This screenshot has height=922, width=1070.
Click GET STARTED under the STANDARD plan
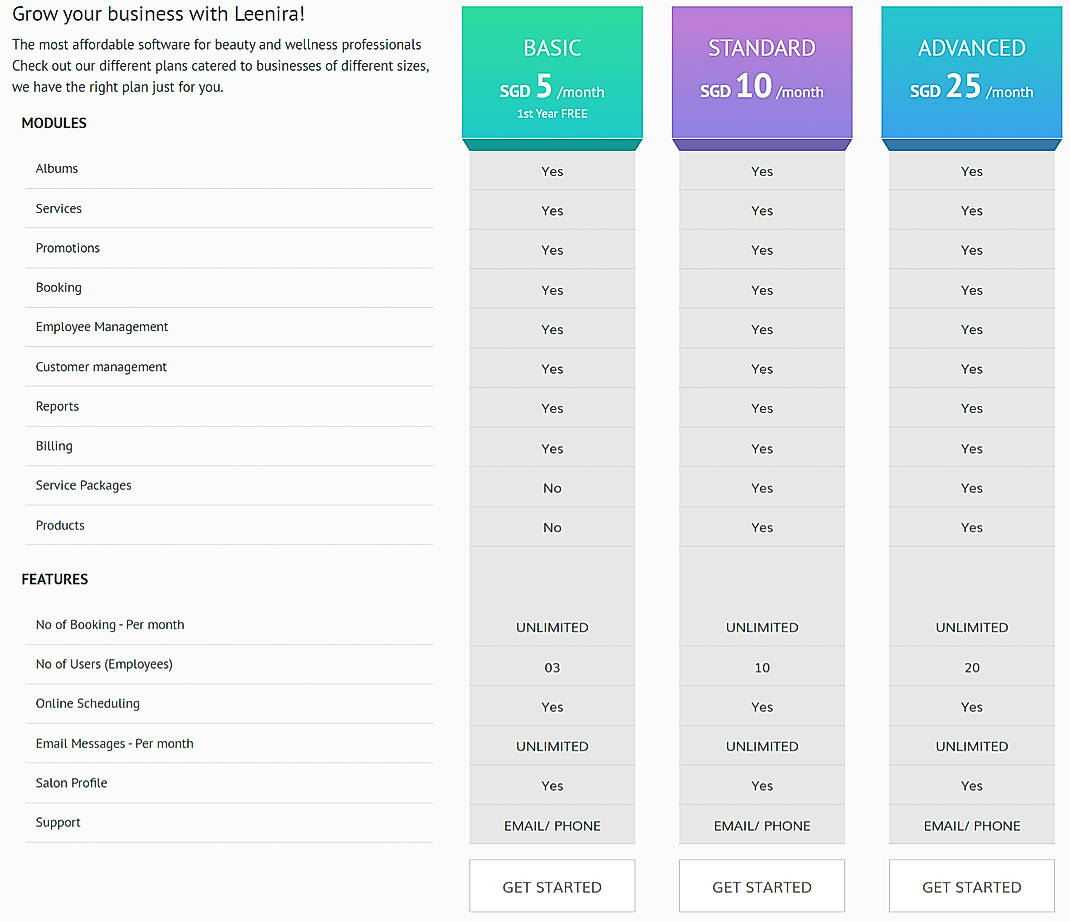[x=761, y=886]
